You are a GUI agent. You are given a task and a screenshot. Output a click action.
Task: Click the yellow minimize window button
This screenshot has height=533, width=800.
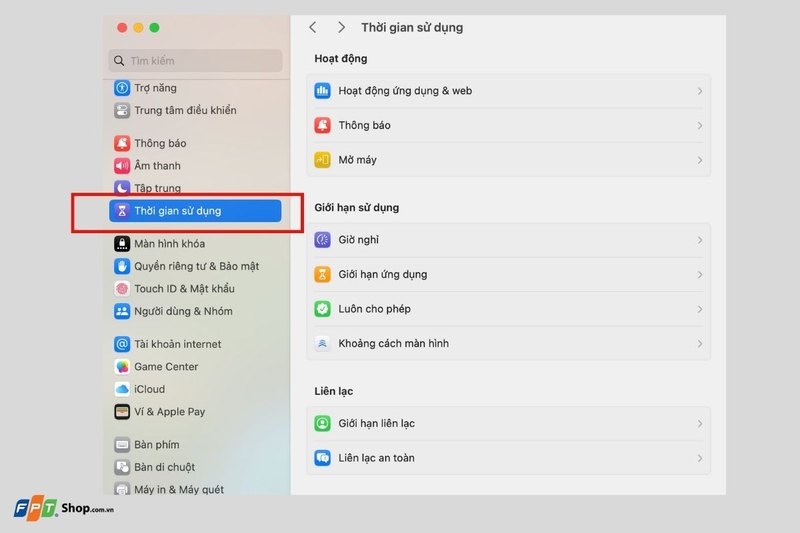[x=138, y=28]
